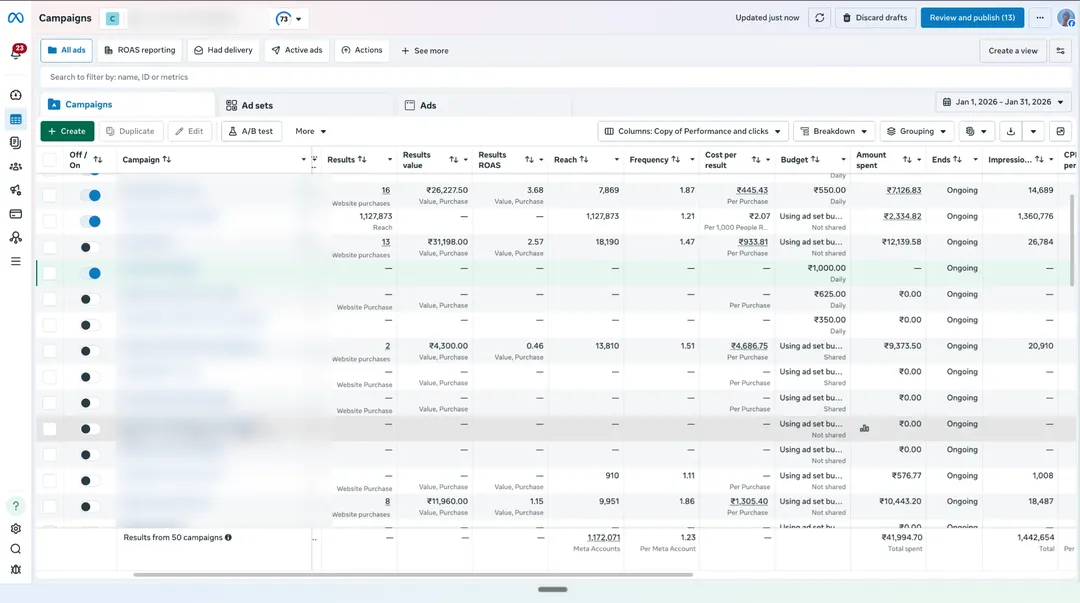Sort by Reach column arrows
Image resolution: width=1080 pixels, height=603 pixels.
584,159
